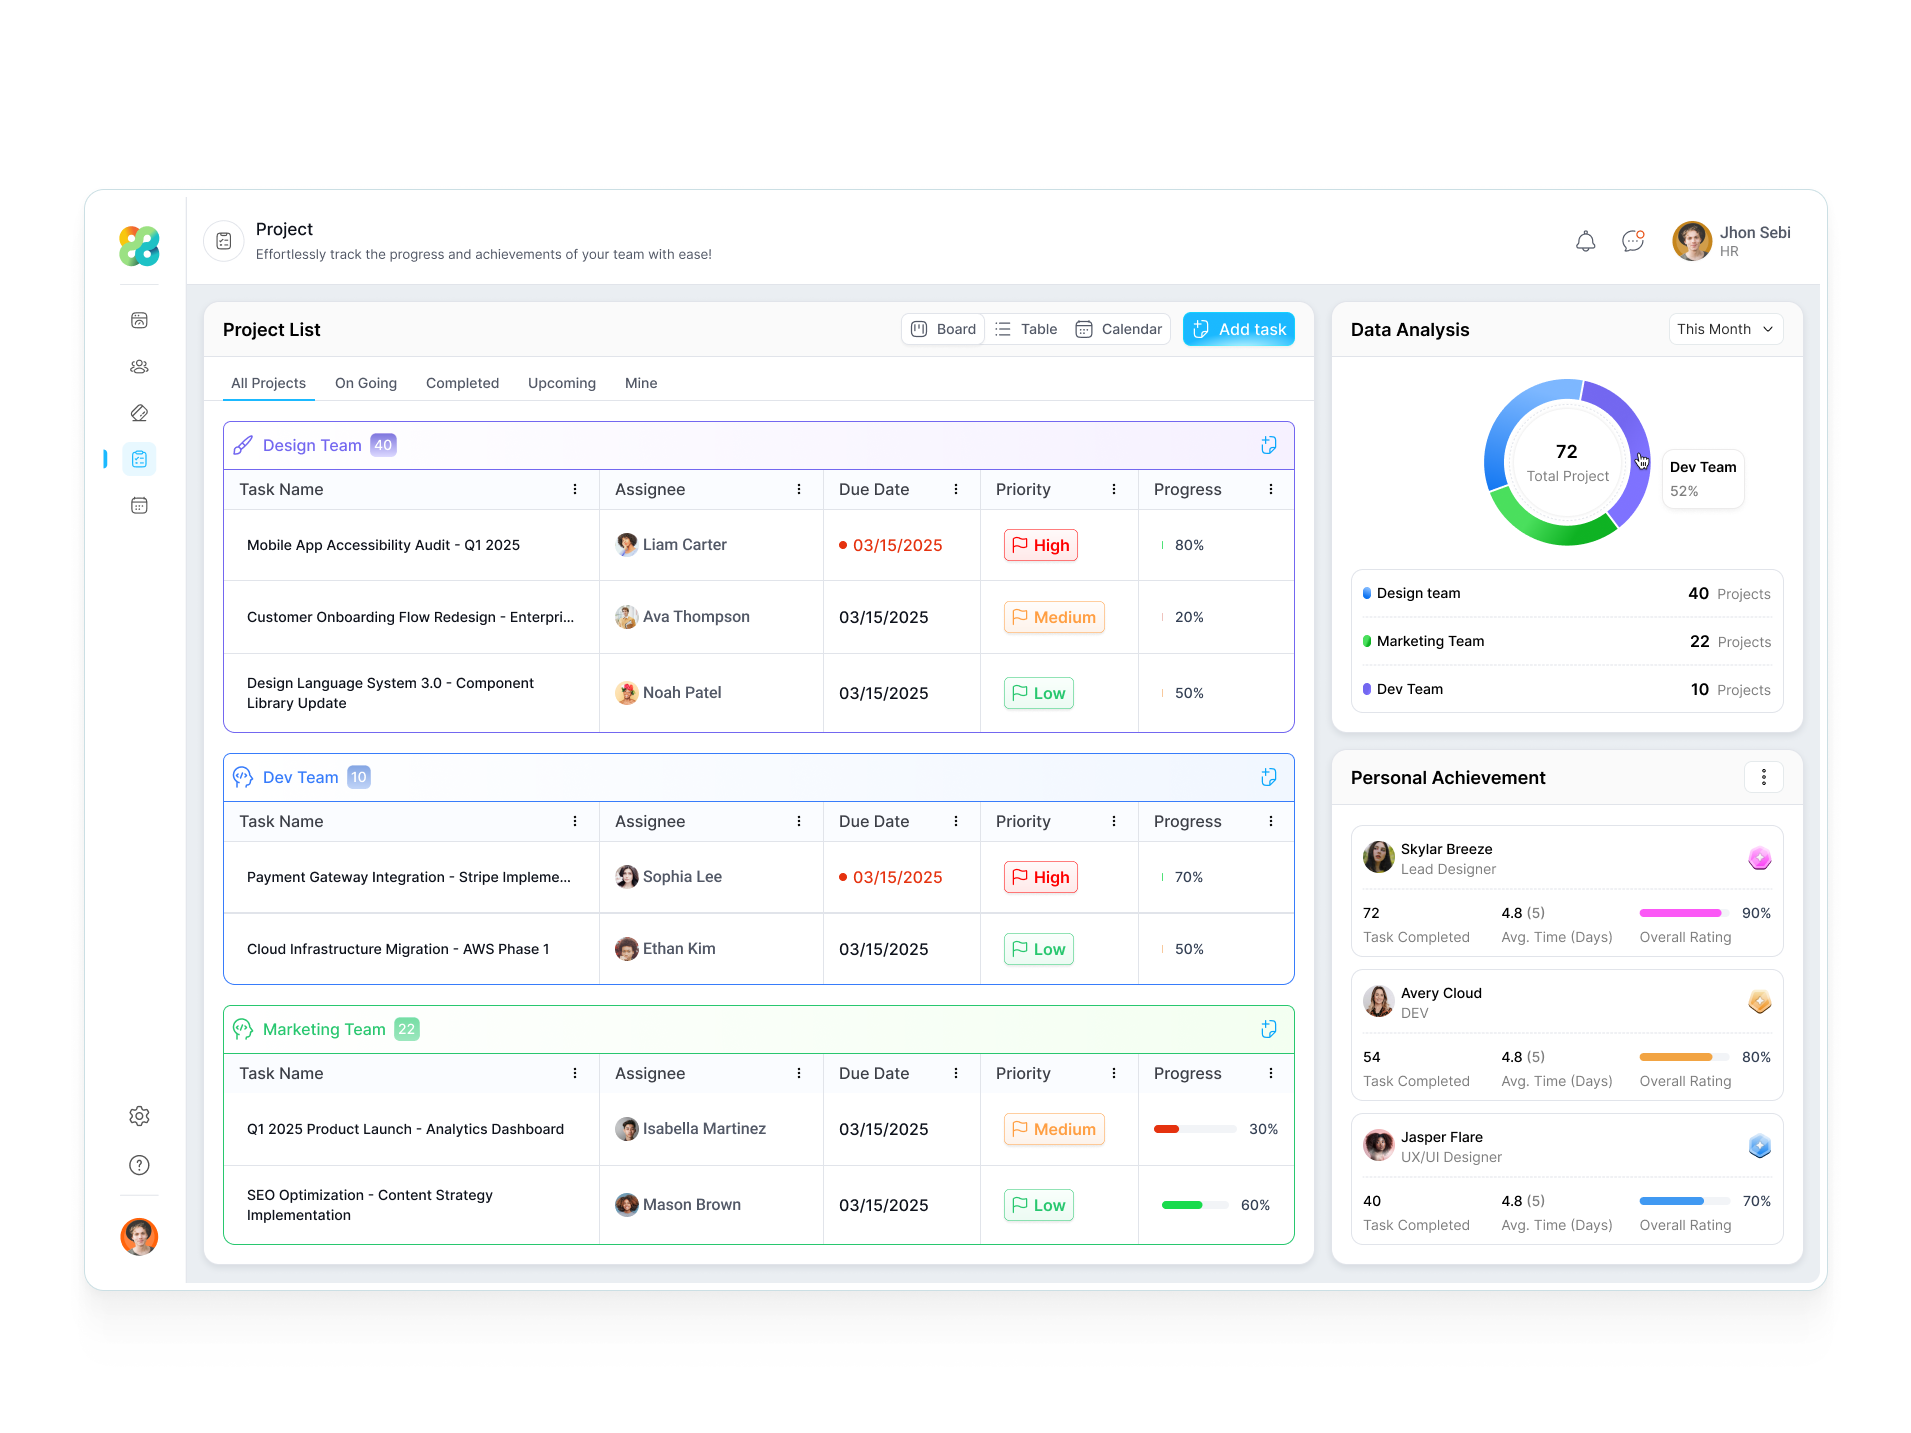This screenshot has height=1433, width=1911.
Task: Switch to the Completed tab
Action: click(x=462, y=383)
